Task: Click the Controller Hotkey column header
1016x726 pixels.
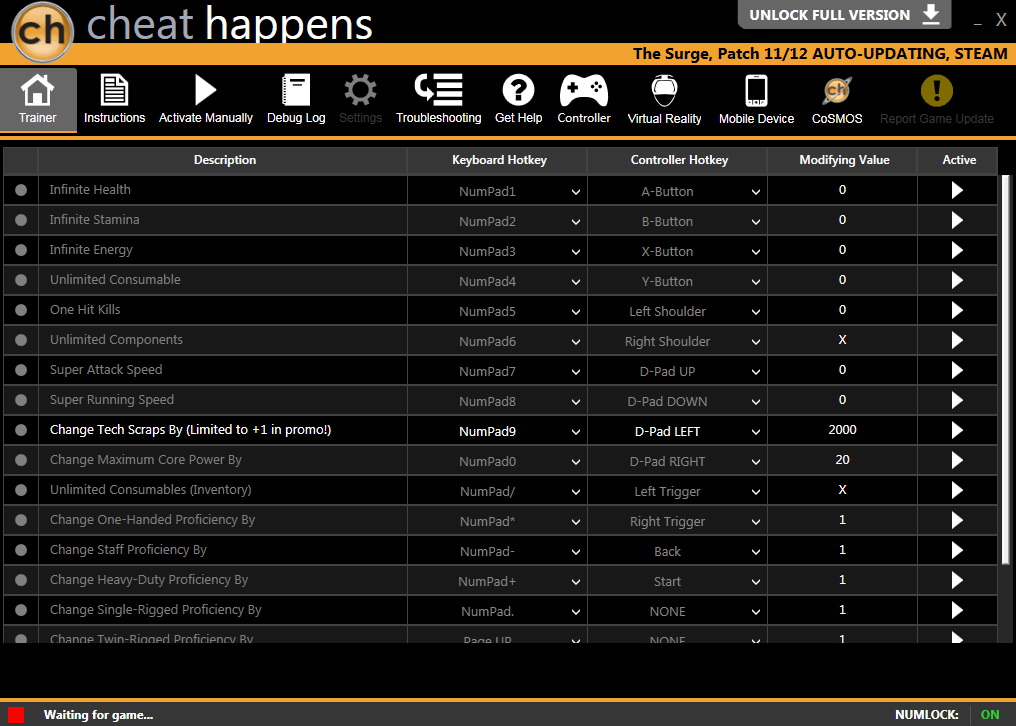Action: 679,160
